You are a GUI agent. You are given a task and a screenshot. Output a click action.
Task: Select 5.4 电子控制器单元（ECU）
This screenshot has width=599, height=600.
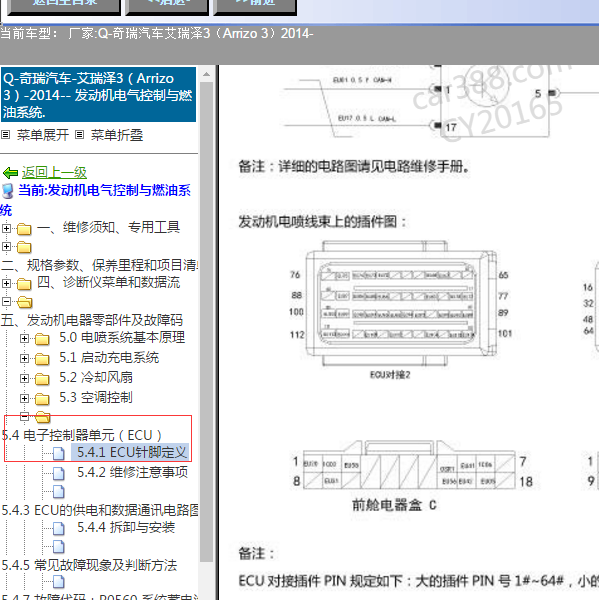[82, 435]
